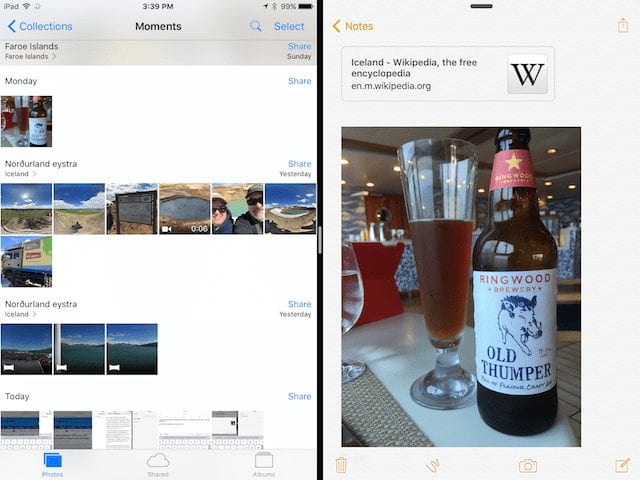Select the Photos tab
The width and height of the screenshot is (640, 480).
coord(52,464)
